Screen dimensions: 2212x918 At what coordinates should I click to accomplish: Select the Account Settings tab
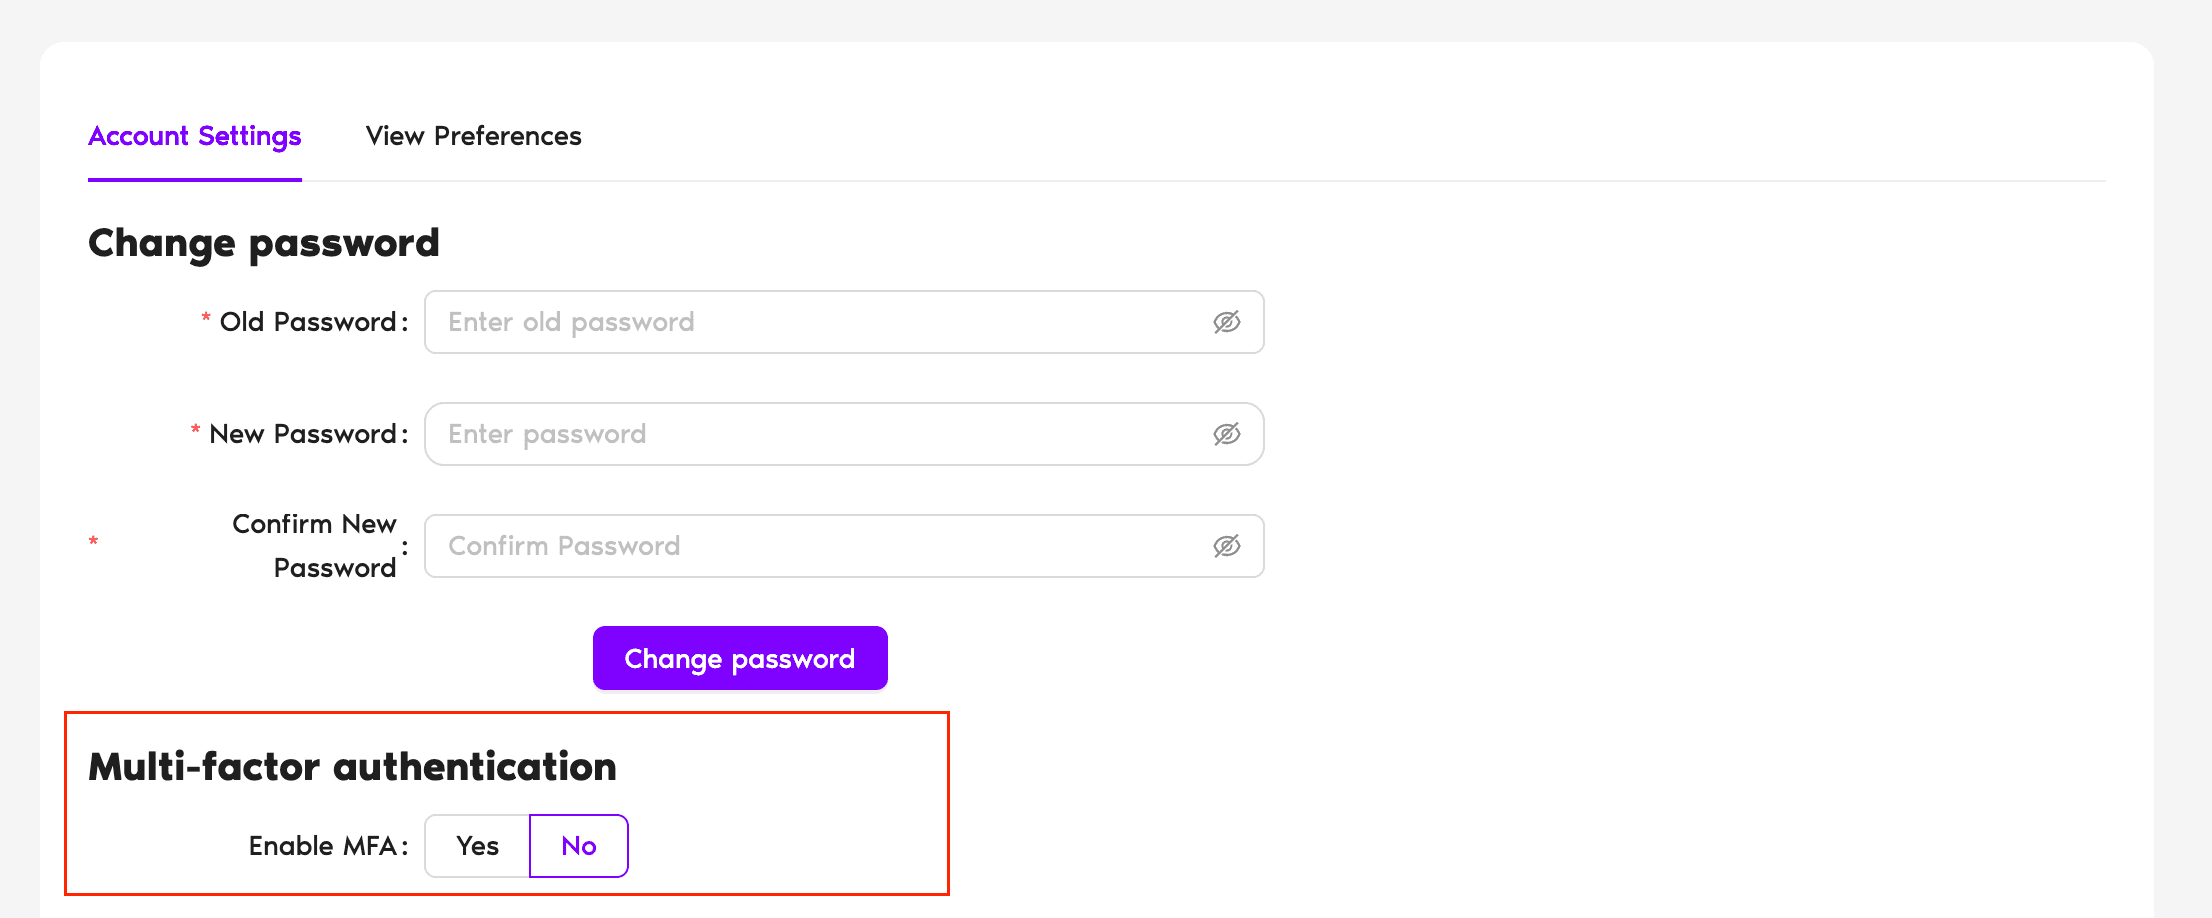[x=194, y=136]
